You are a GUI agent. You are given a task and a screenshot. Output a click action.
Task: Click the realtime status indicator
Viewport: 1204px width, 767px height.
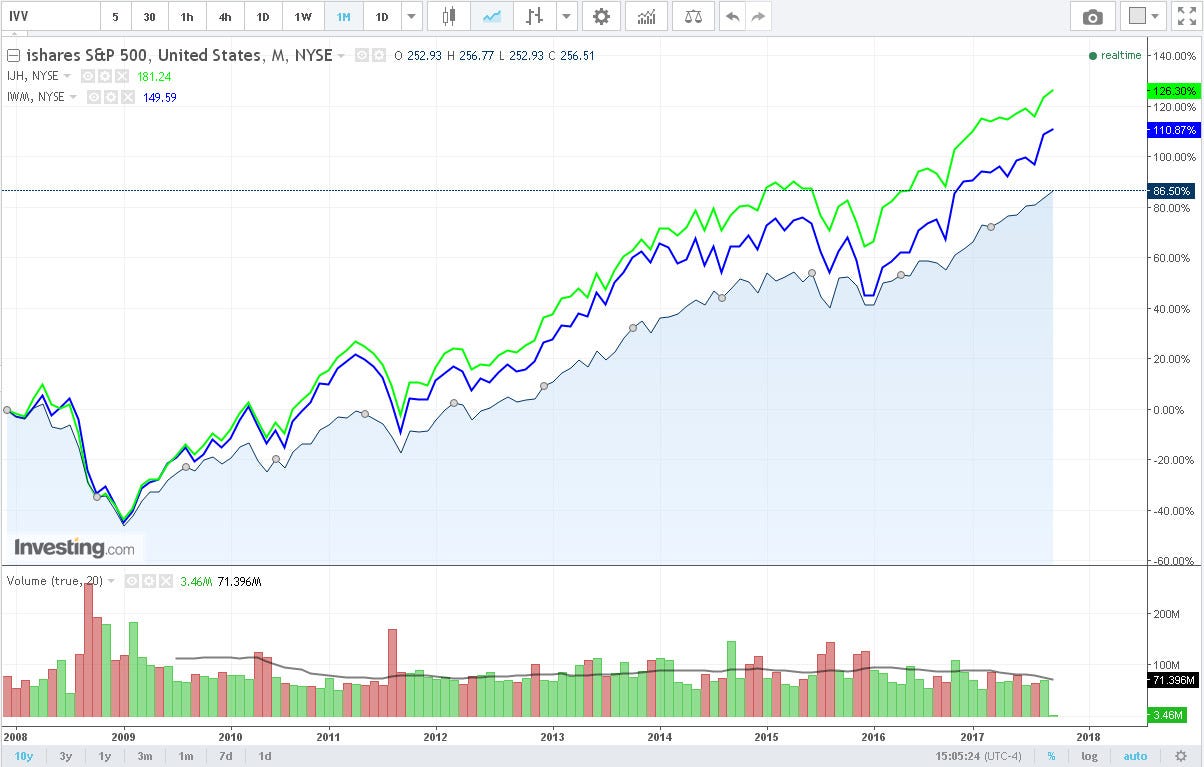click(1115, 55)
